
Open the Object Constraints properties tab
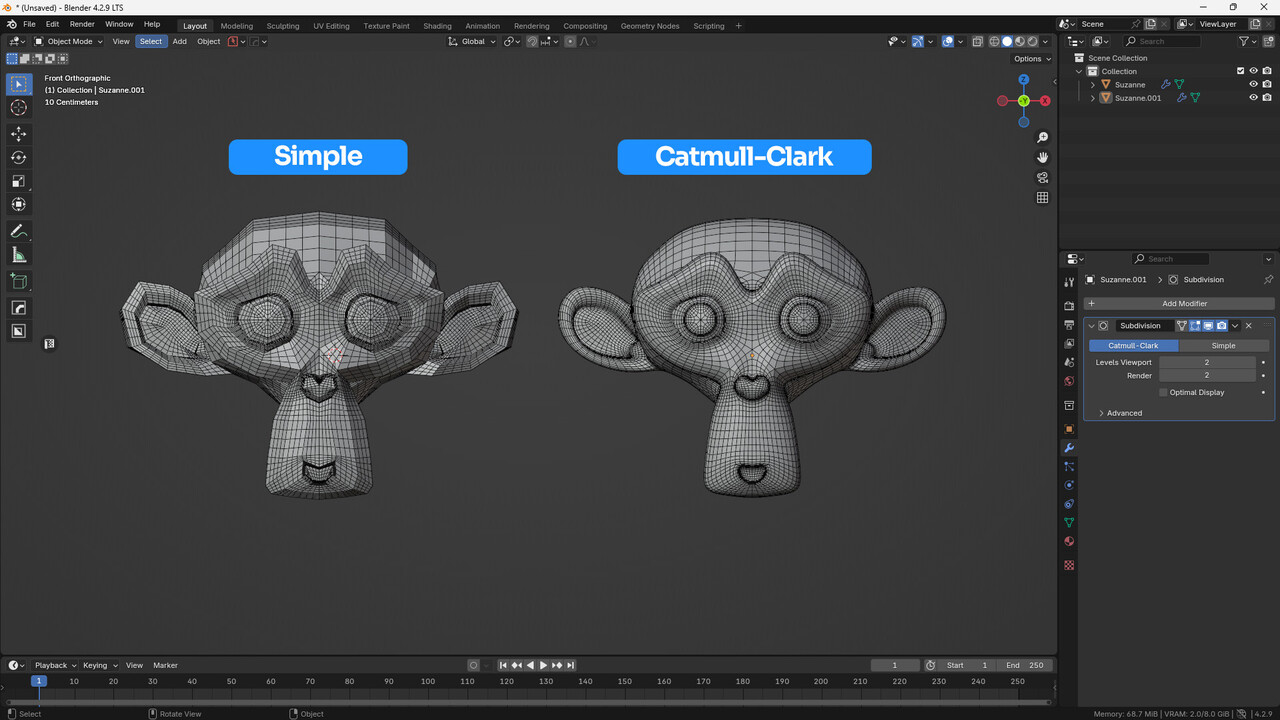pos(1069,504)
